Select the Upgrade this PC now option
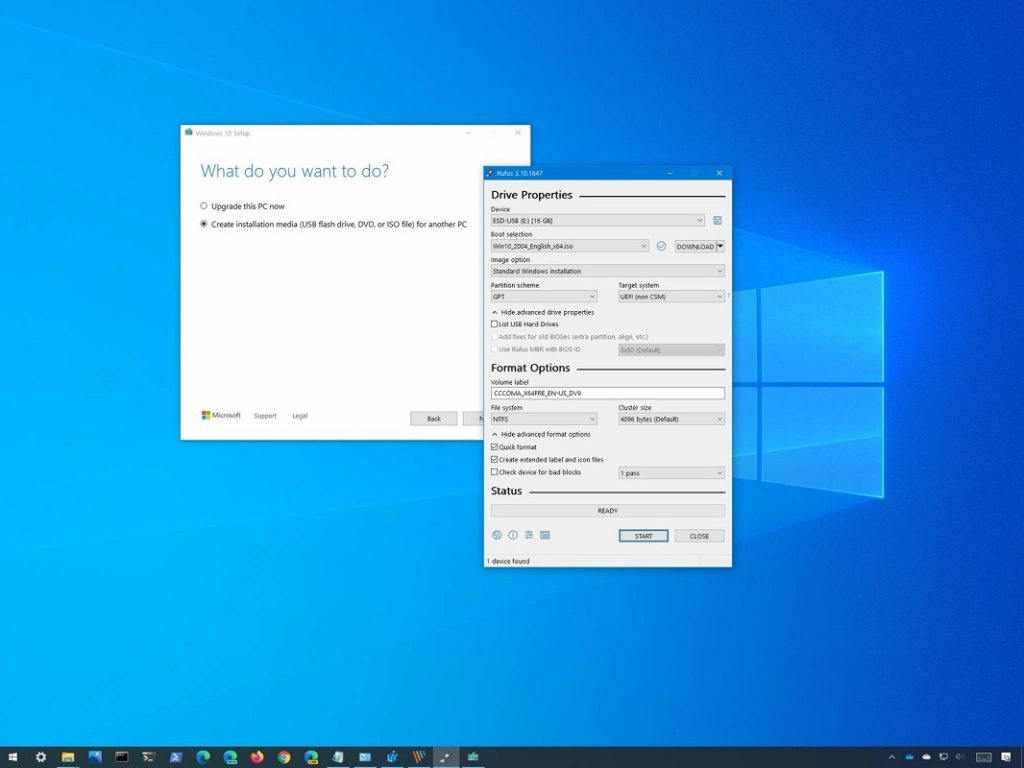1024x768 pixels. pos(203,206)
